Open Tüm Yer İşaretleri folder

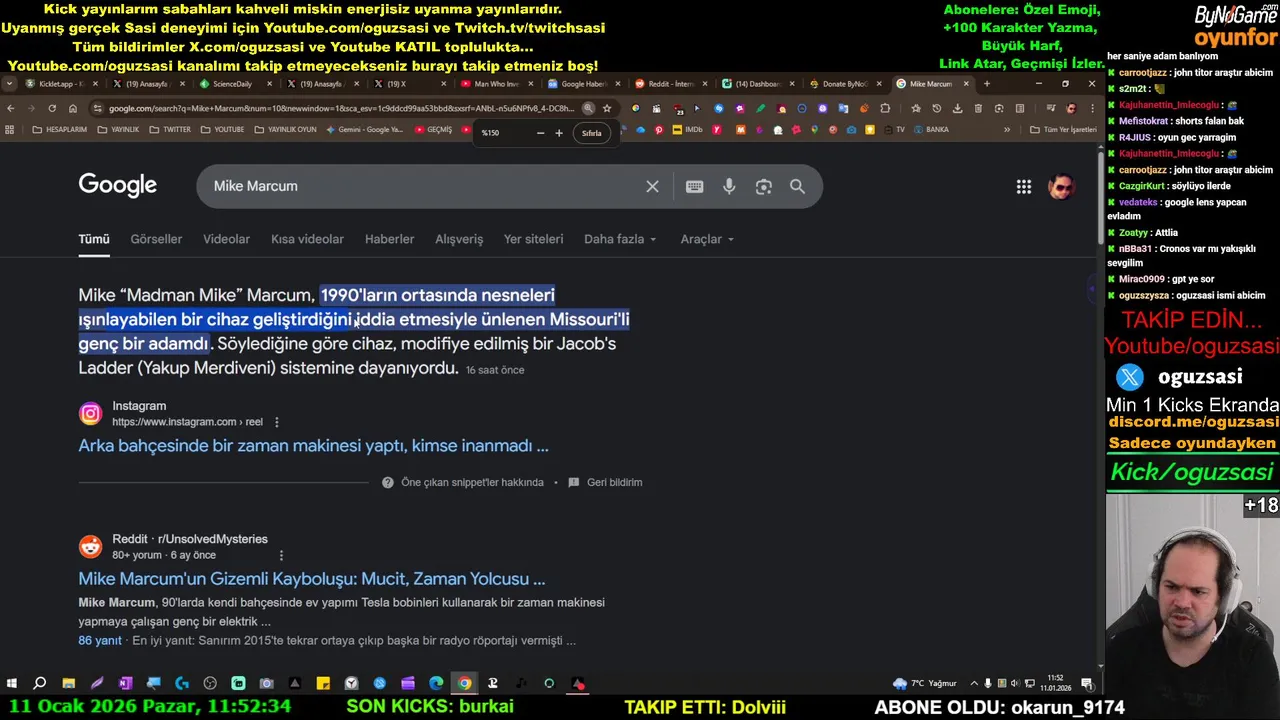1063,130
